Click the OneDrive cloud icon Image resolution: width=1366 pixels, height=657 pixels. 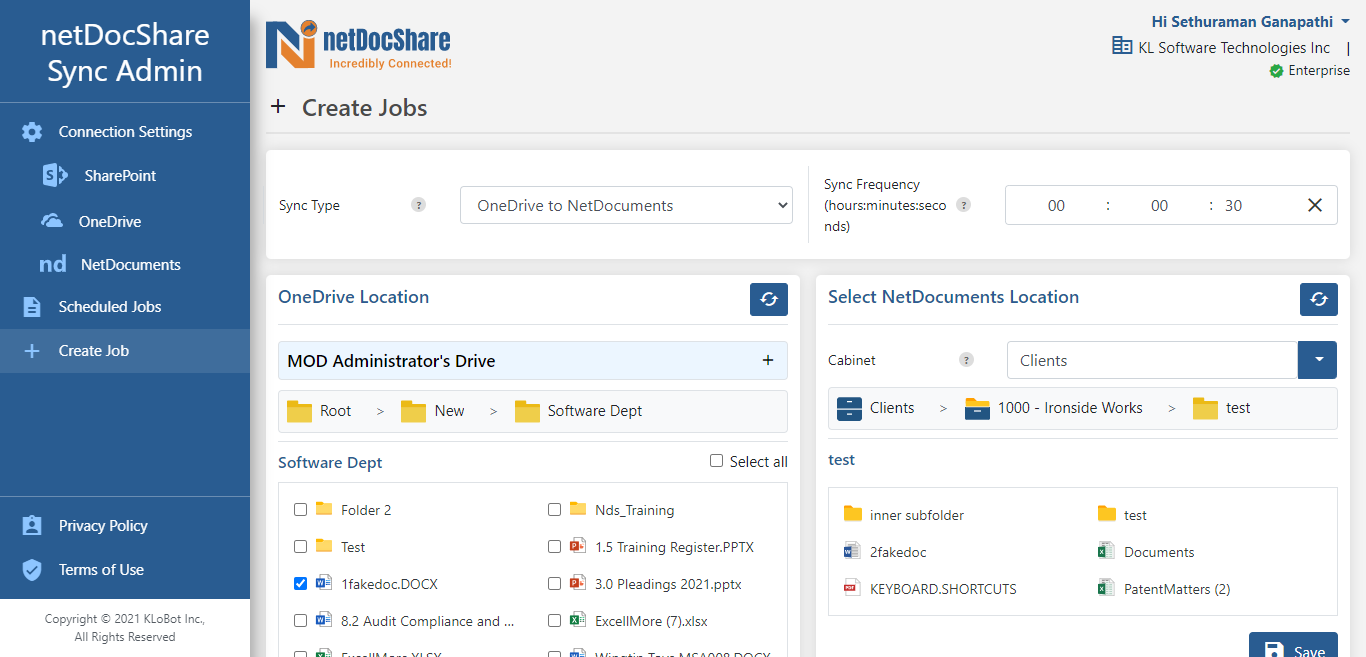tap(52, 221)
